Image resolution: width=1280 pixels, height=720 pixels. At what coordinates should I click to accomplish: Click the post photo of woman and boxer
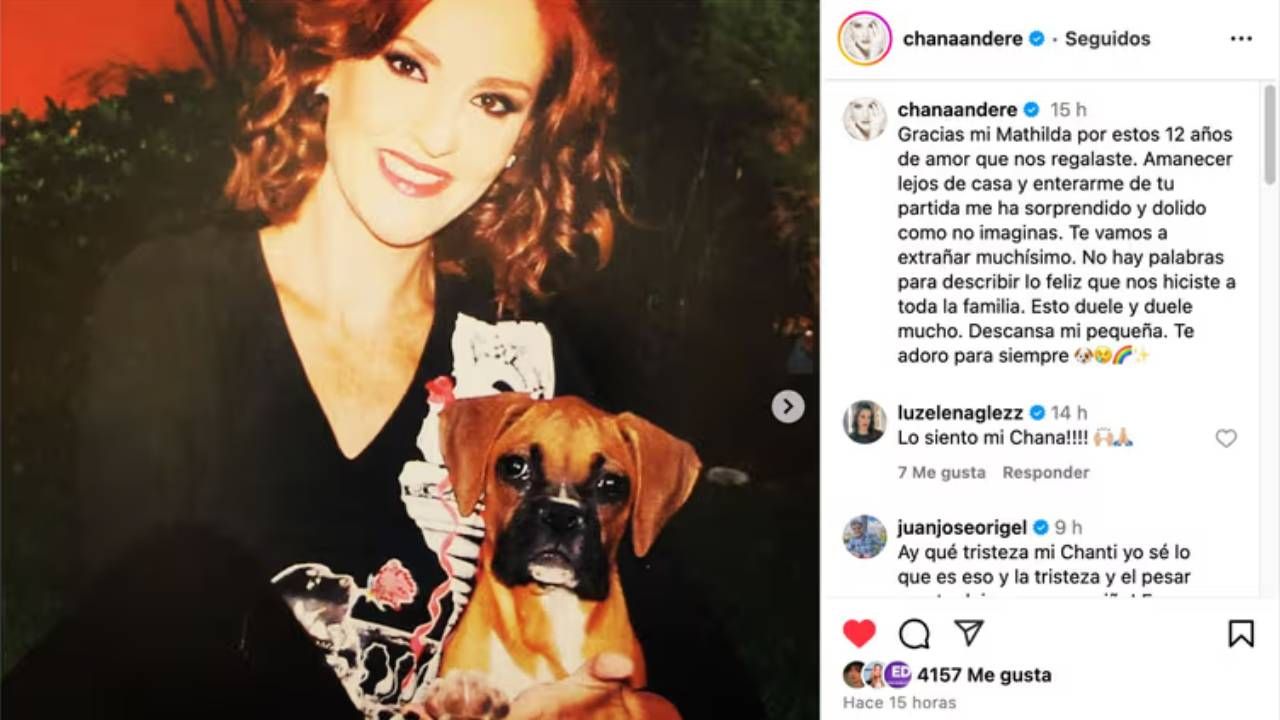coord(410,360)
